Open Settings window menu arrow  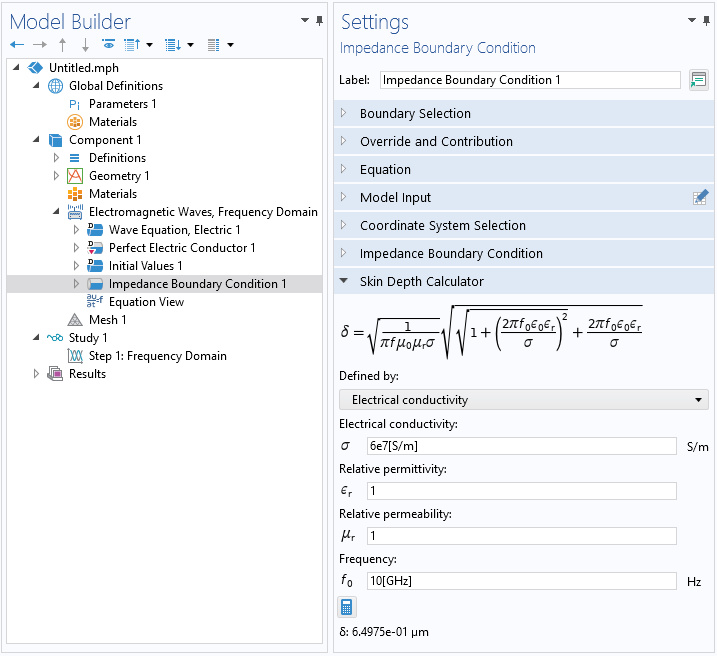[x=692, y=20]
